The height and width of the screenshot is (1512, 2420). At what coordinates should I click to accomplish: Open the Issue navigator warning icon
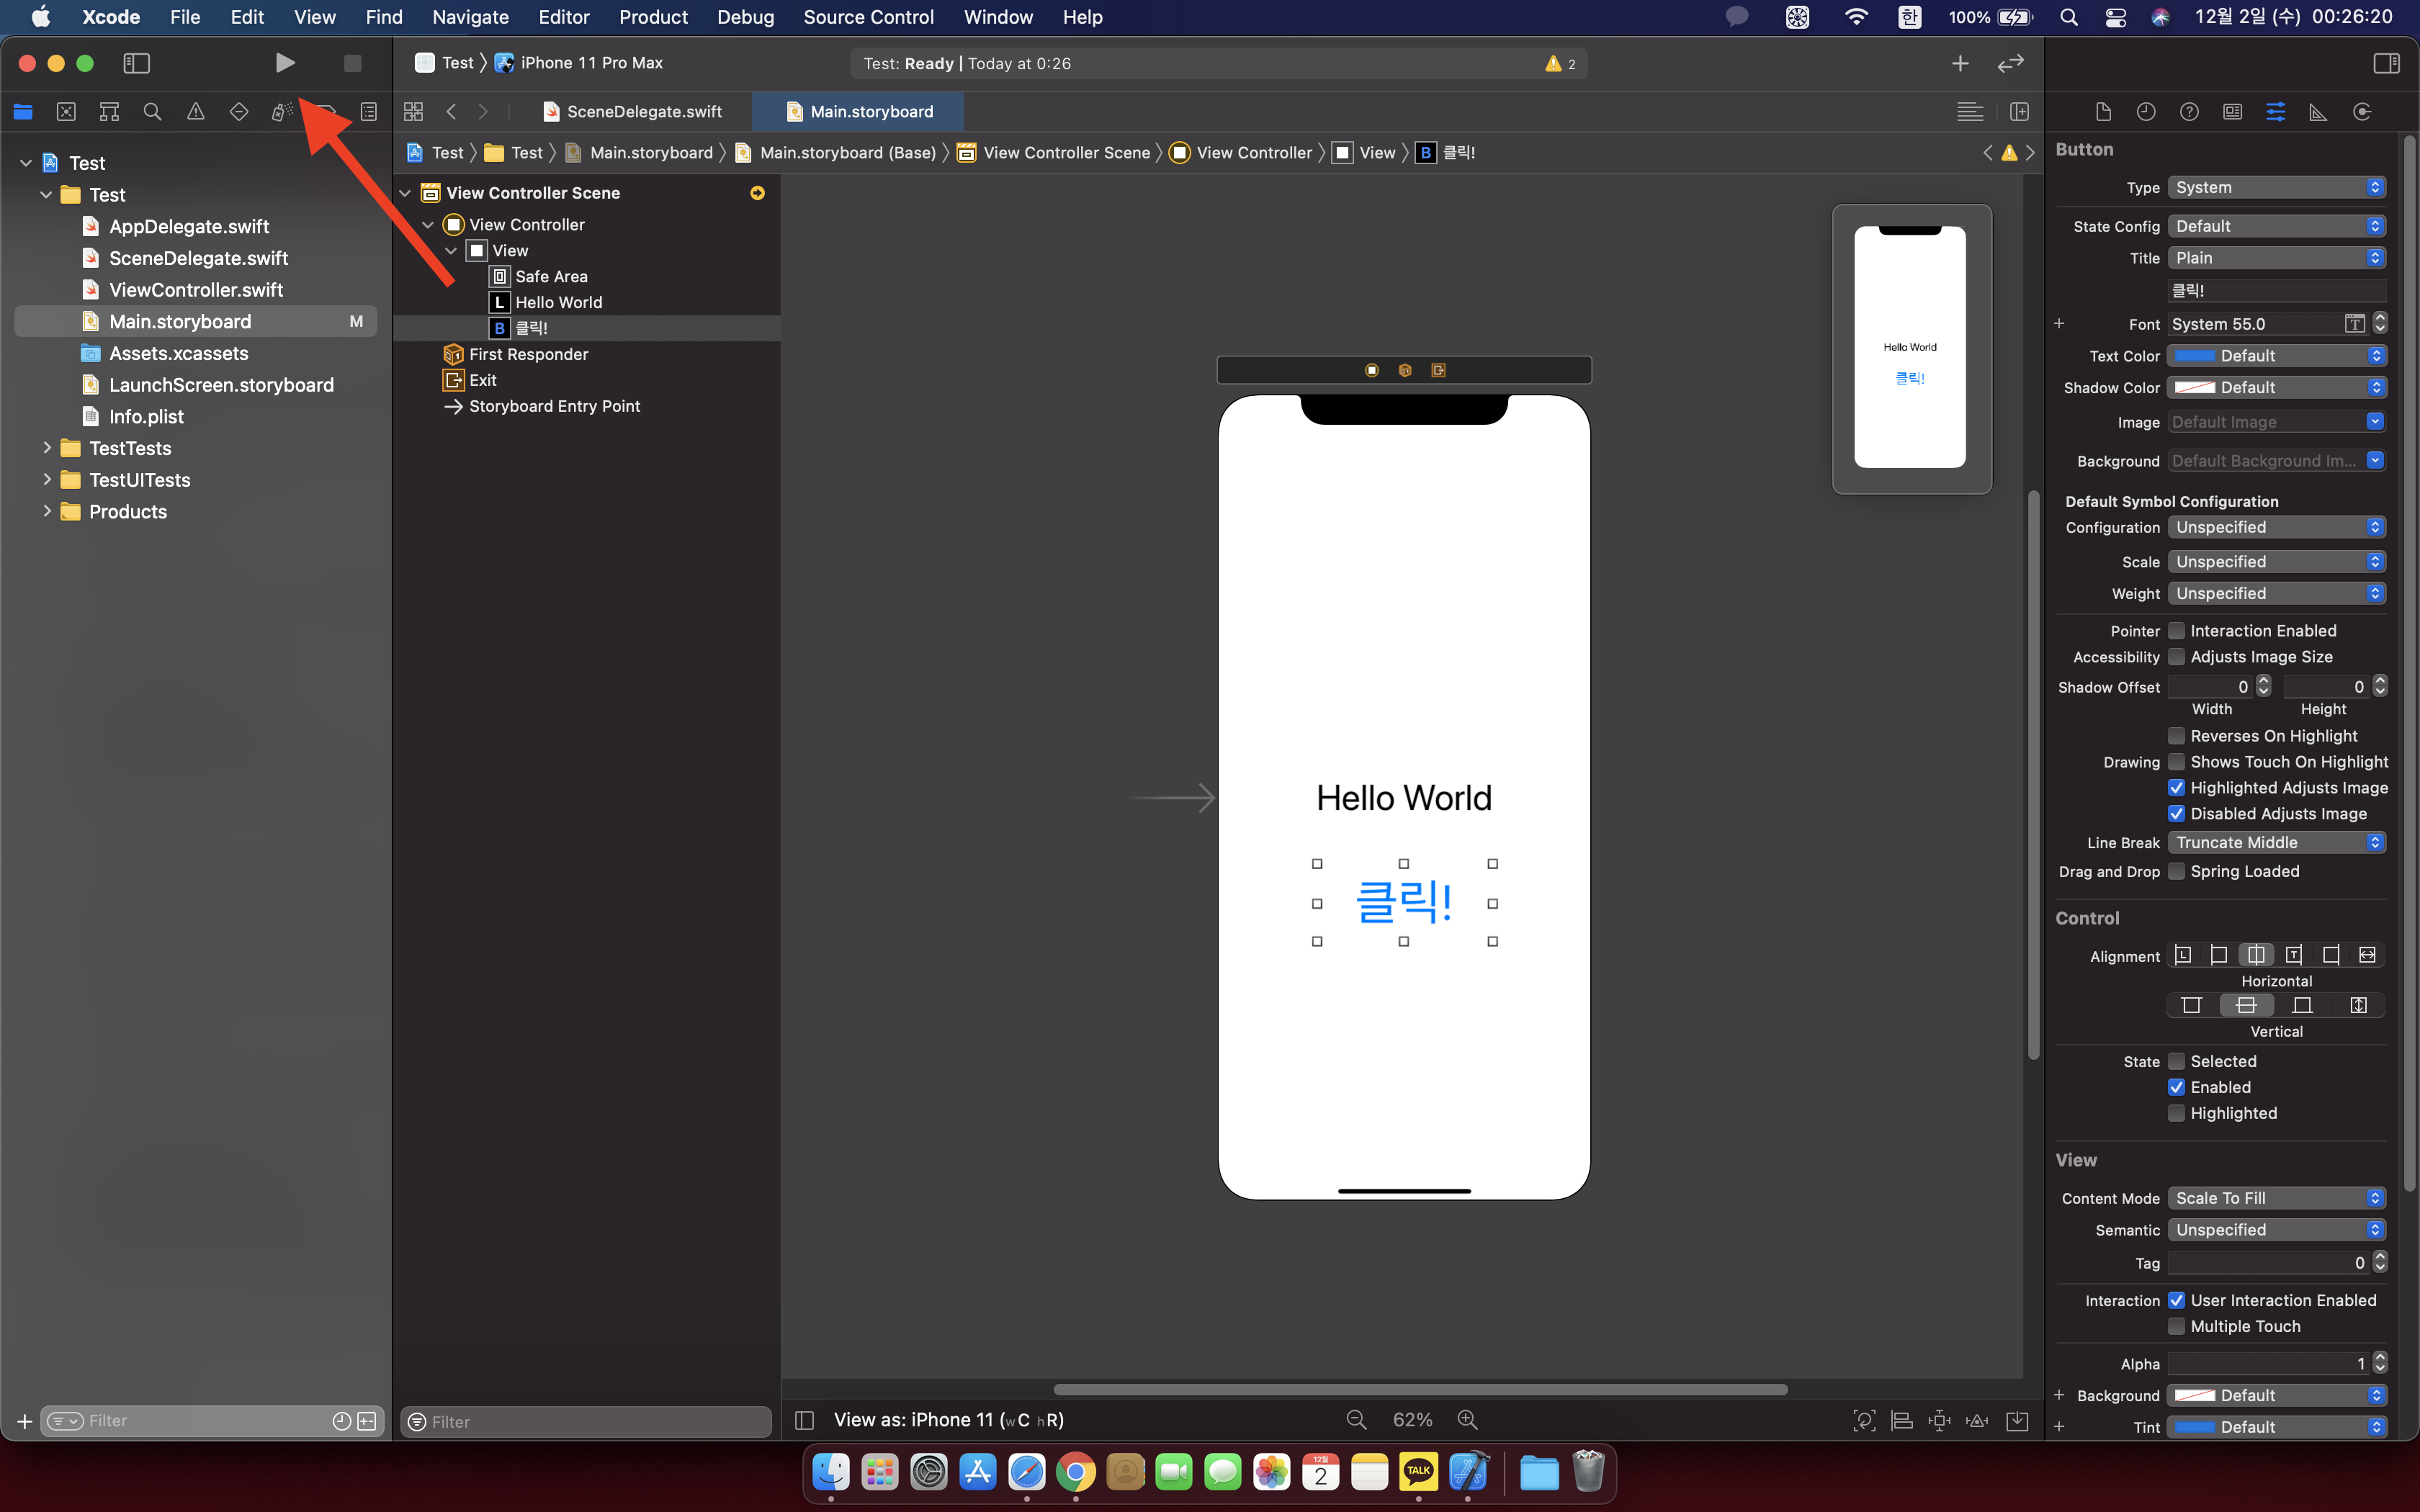196,112
